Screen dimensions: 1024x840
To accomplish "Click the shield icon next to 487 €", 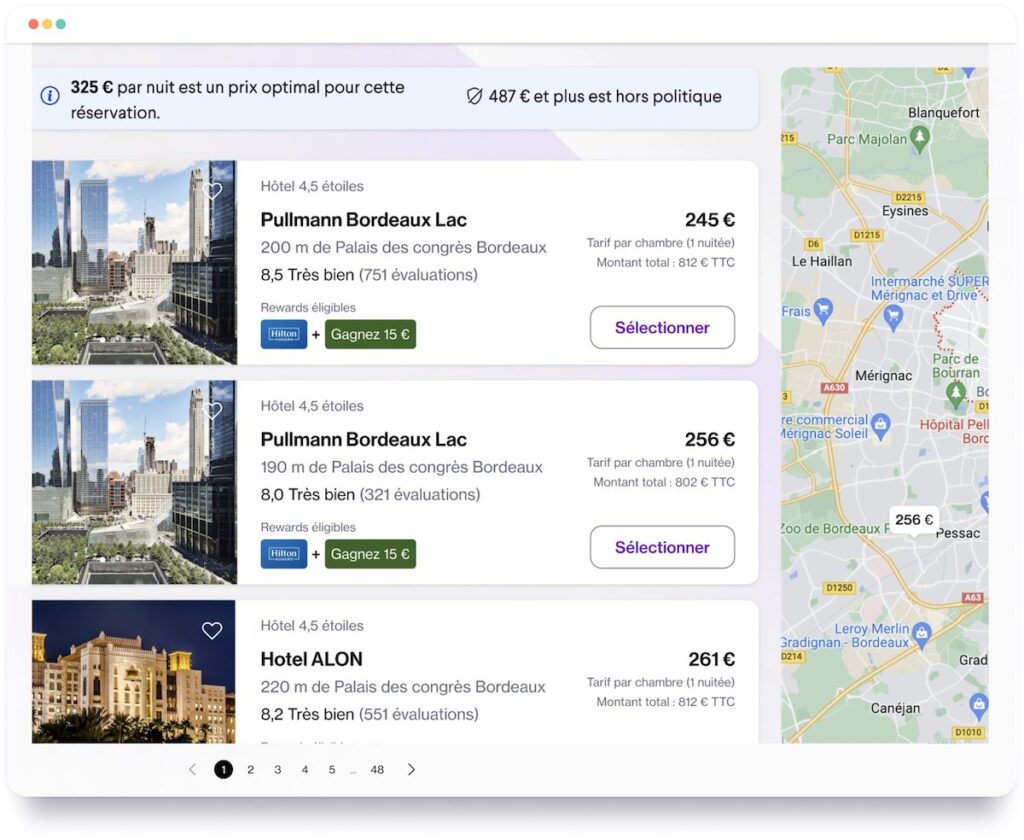I will [x=474, y=96].
